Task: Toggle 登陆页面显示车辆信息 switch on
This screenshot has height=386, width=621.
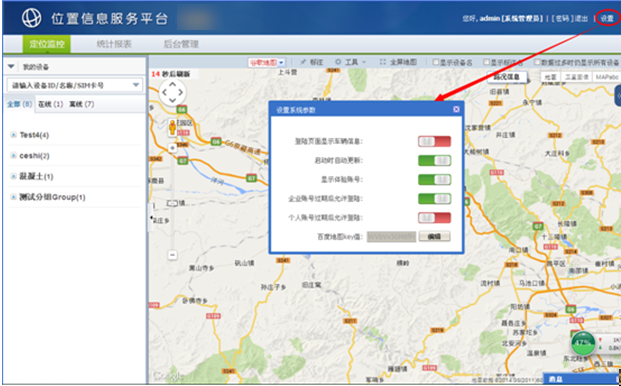Action: [434, 141]
